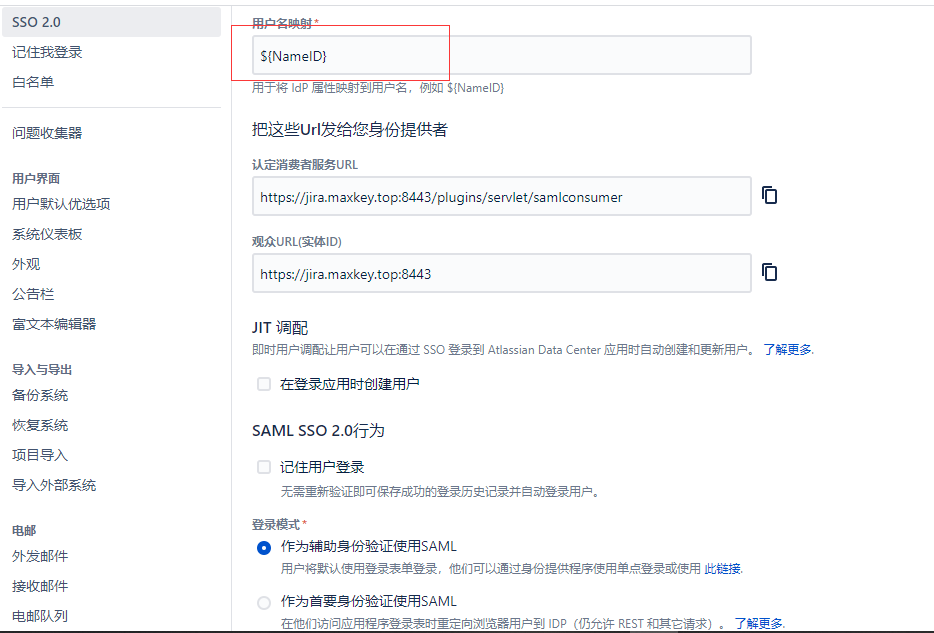Open 导入外部系统 page
The width and height of the screenshot is (934, 633).
[x=54, y=485]
